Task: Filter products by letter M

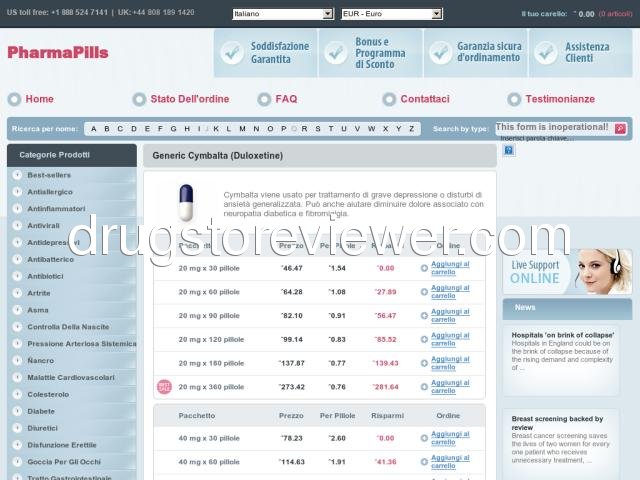Action: (x=242, y=129)
